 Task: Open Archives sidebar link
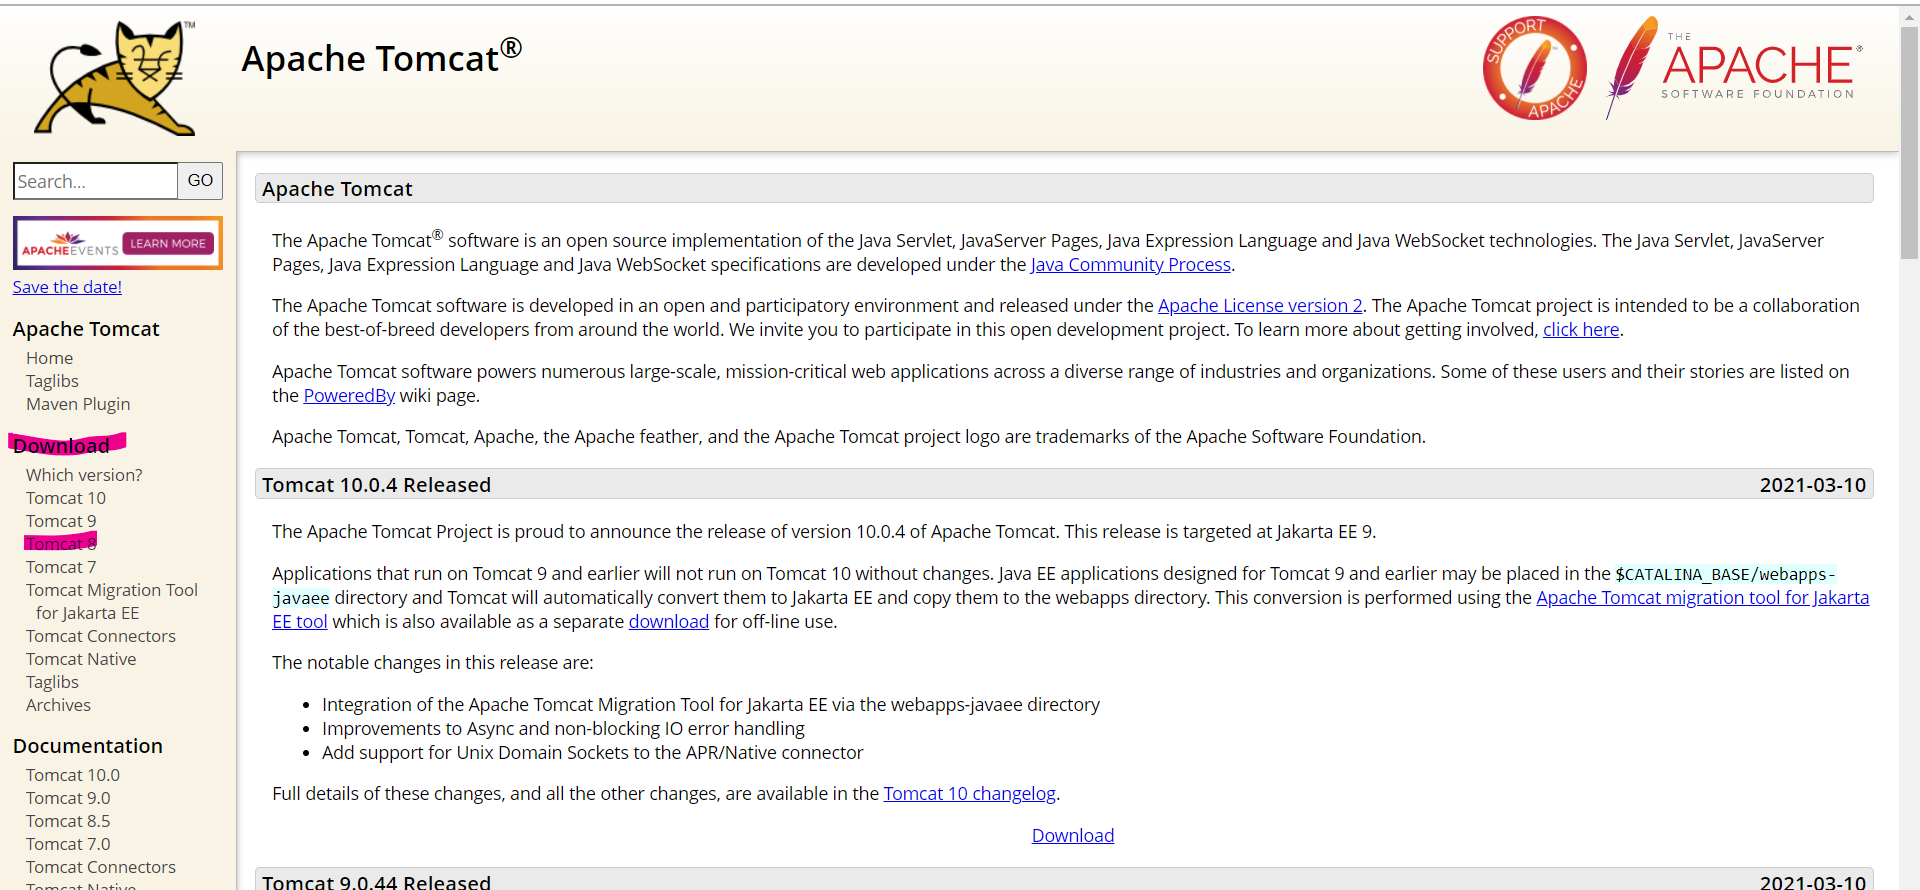point(58,705)
